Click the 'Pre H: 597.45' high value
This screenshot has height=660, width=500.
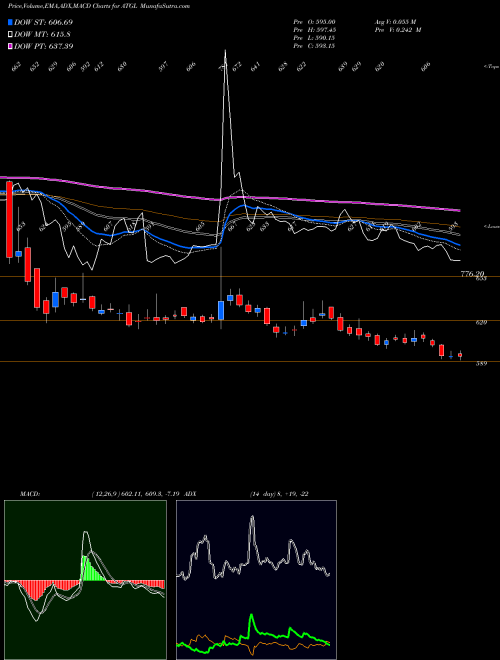(314, 30)
